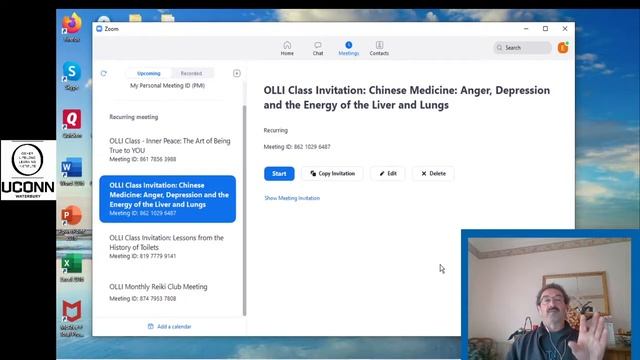The height and width of the screenshot is (360, 640).
Task: Select the OLLI Monthly Reiki Club Meeting
Action: coord(167,292)
